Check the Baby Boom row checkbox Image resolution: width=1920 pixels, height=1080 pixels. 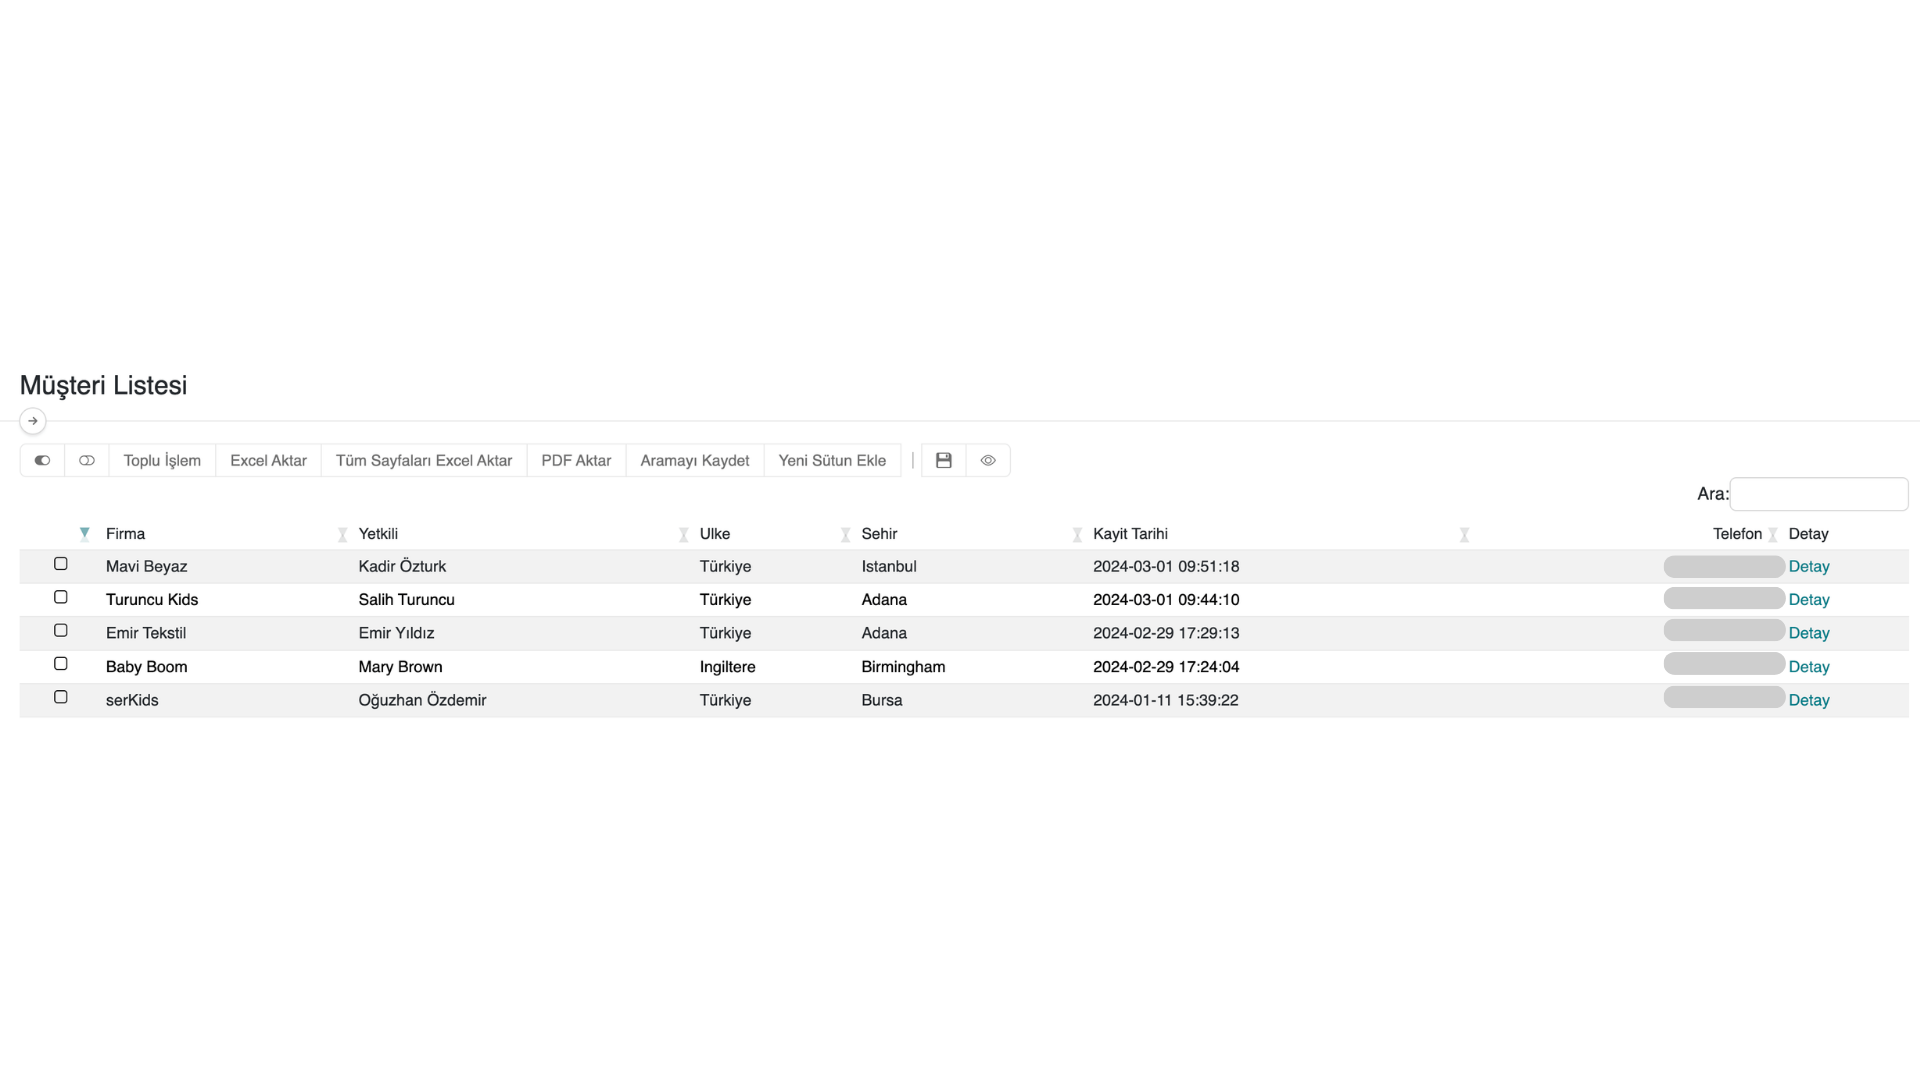pyautogui.click(x=61, y=664)
